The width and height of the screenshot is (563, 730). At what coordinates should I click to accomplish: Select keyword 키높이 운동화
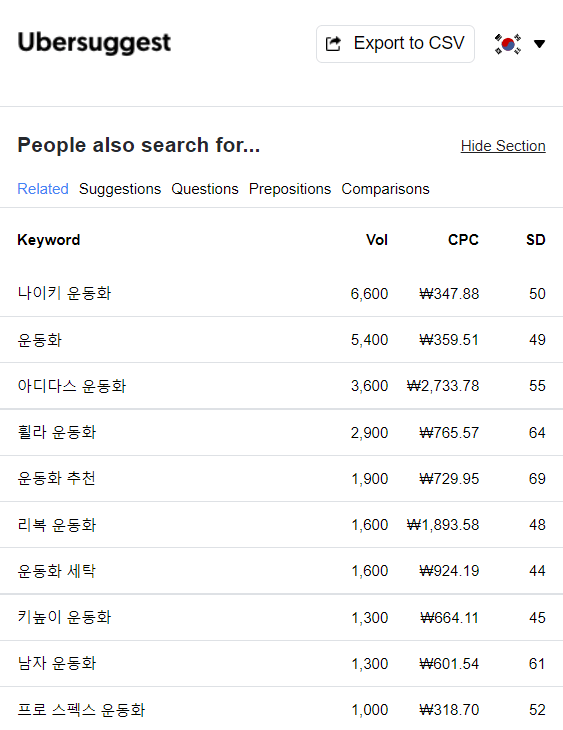click(64, 617)
